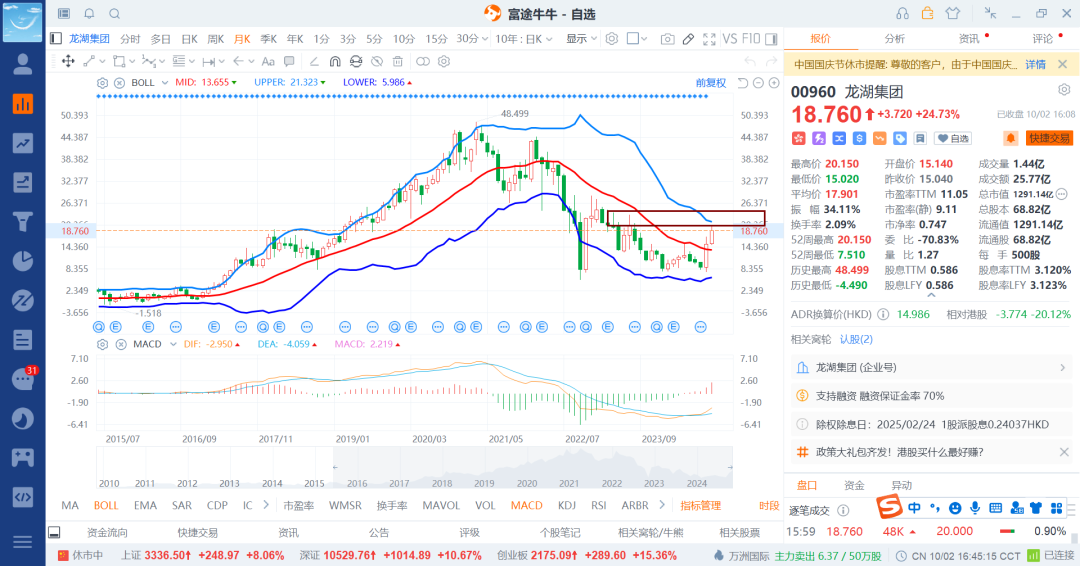Toggle the VS compare mode
1080x566 pixels.
tap(729, 39)
